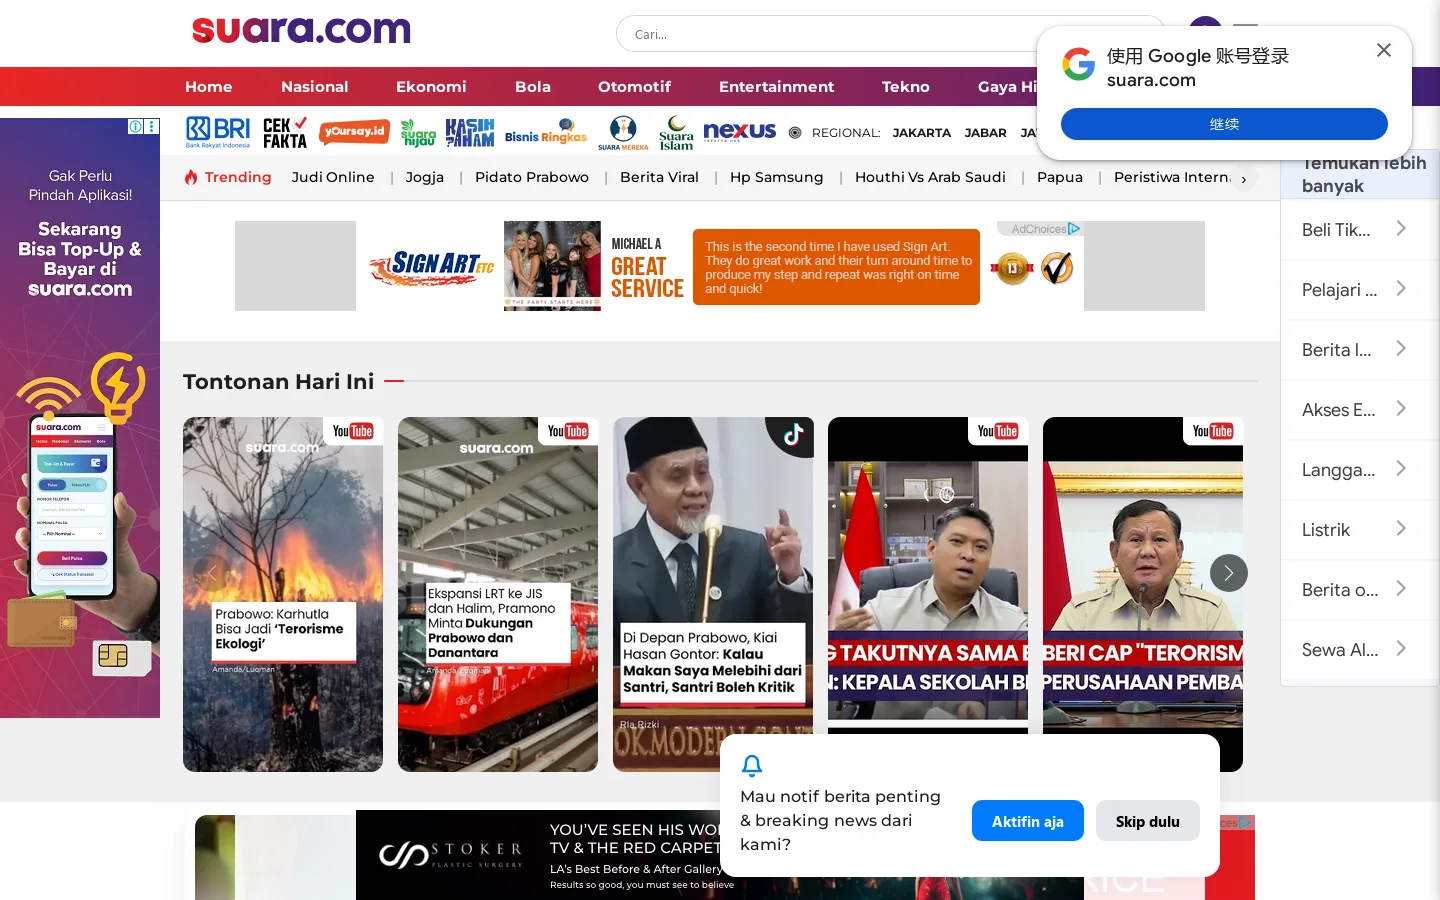1440x900 pixels.
Task: Click the Google logo in the sign-in popup
Action: [x=1078, y=64]
